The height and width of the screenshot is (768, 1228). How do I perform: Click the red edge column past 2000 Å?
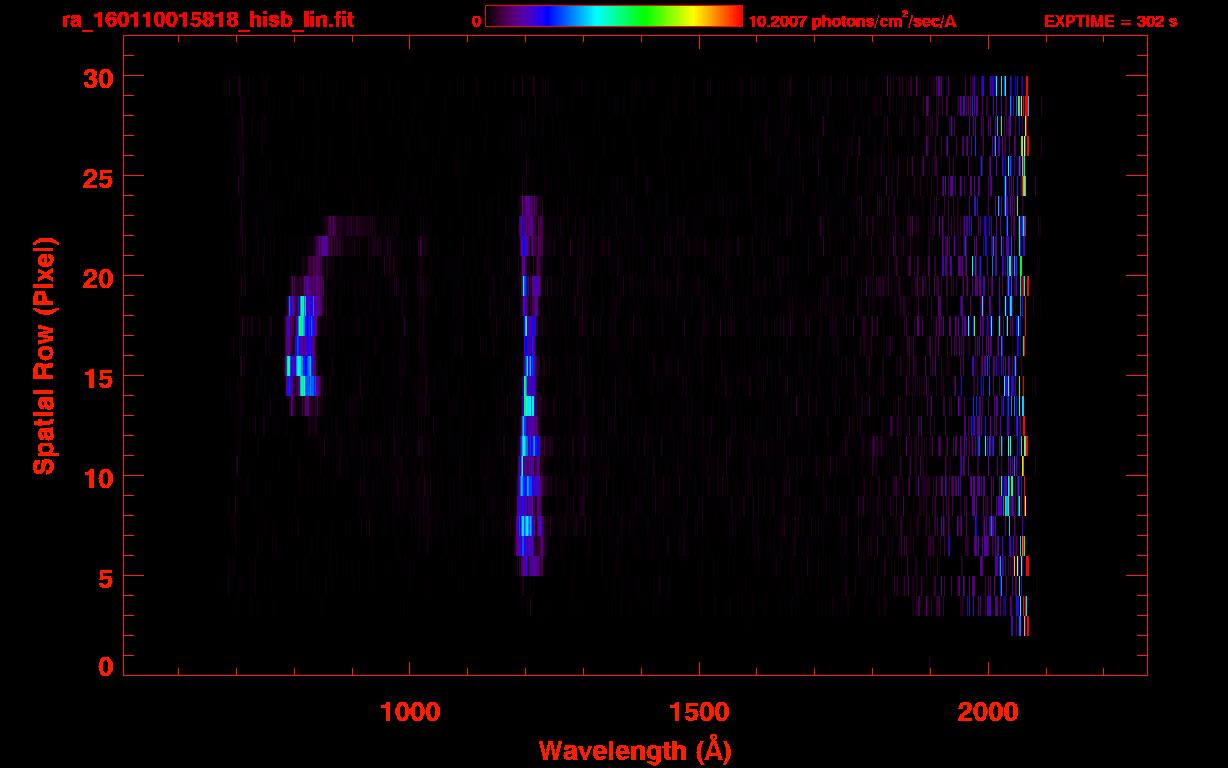pyautogui.click(x=1026, y=356)
